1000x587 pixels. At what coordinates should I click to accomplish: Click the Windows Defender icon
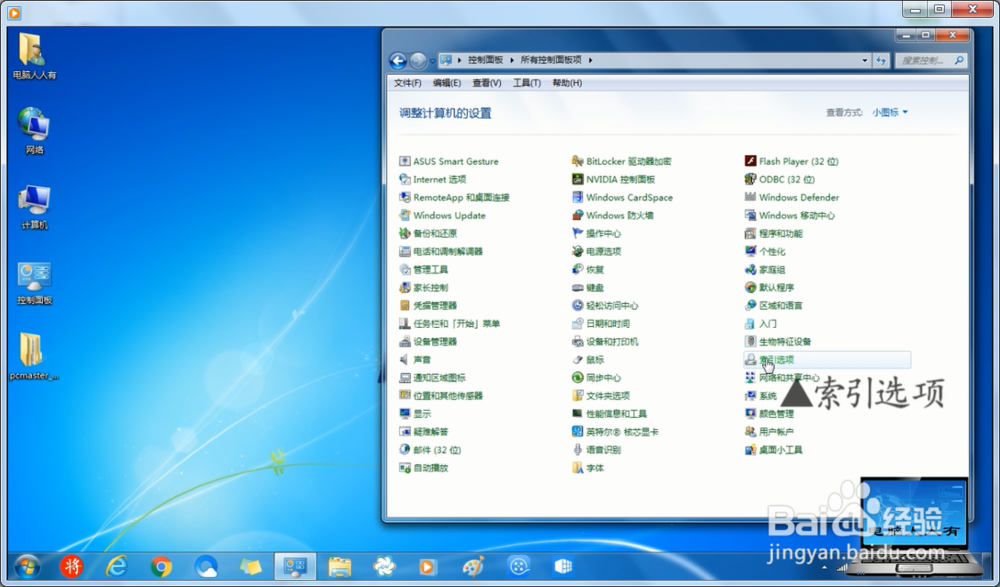(x=750, y=197)
